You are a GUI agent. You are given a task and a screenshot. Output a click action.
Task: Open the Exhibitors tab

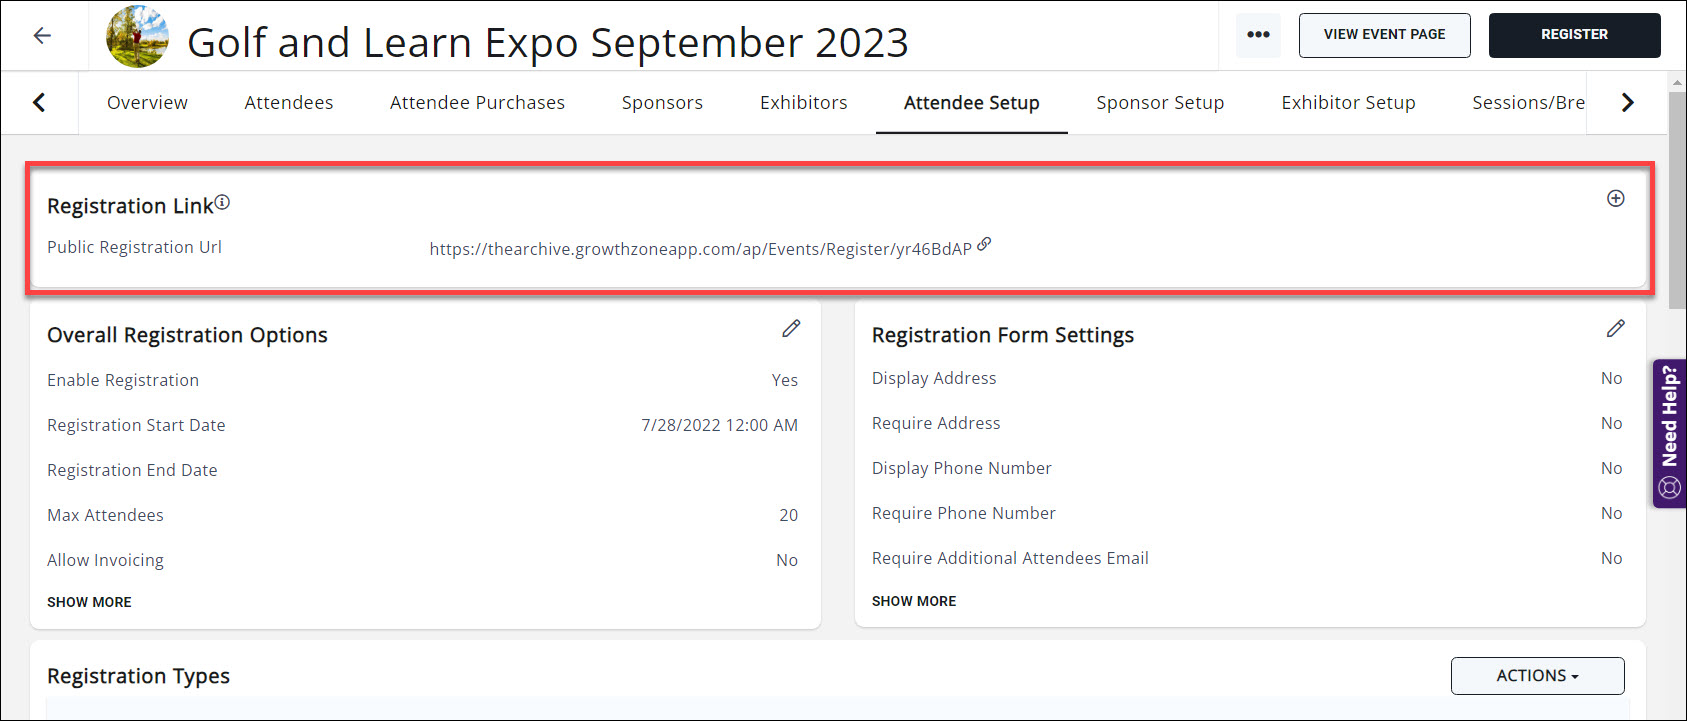point(803,103)
